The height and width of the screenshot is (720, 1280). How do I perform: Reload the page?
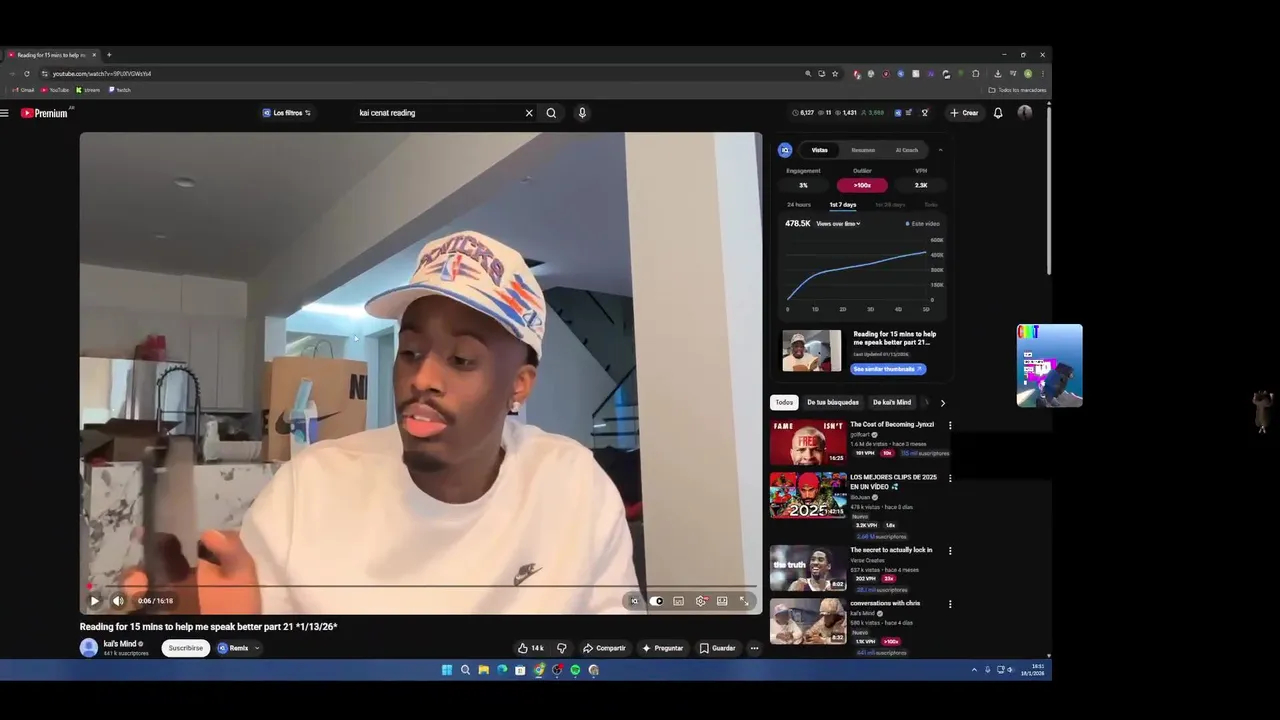(27, 73)
